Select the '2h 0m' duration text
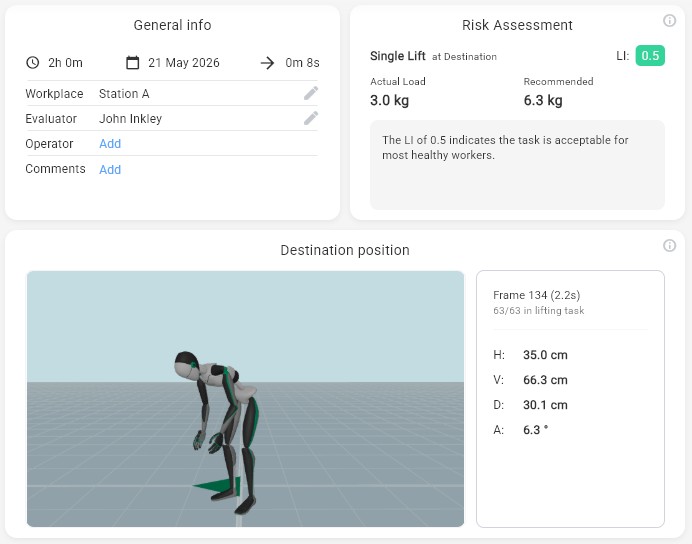 [x=65, y=63]
